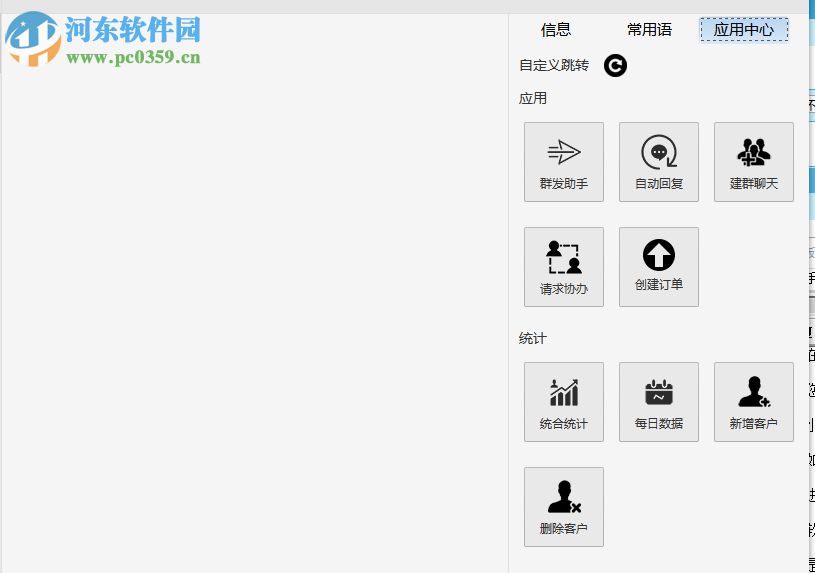
Task: Open the 建群聊天 group chat app
Action: pyautogui.click(x=754, y=162)
